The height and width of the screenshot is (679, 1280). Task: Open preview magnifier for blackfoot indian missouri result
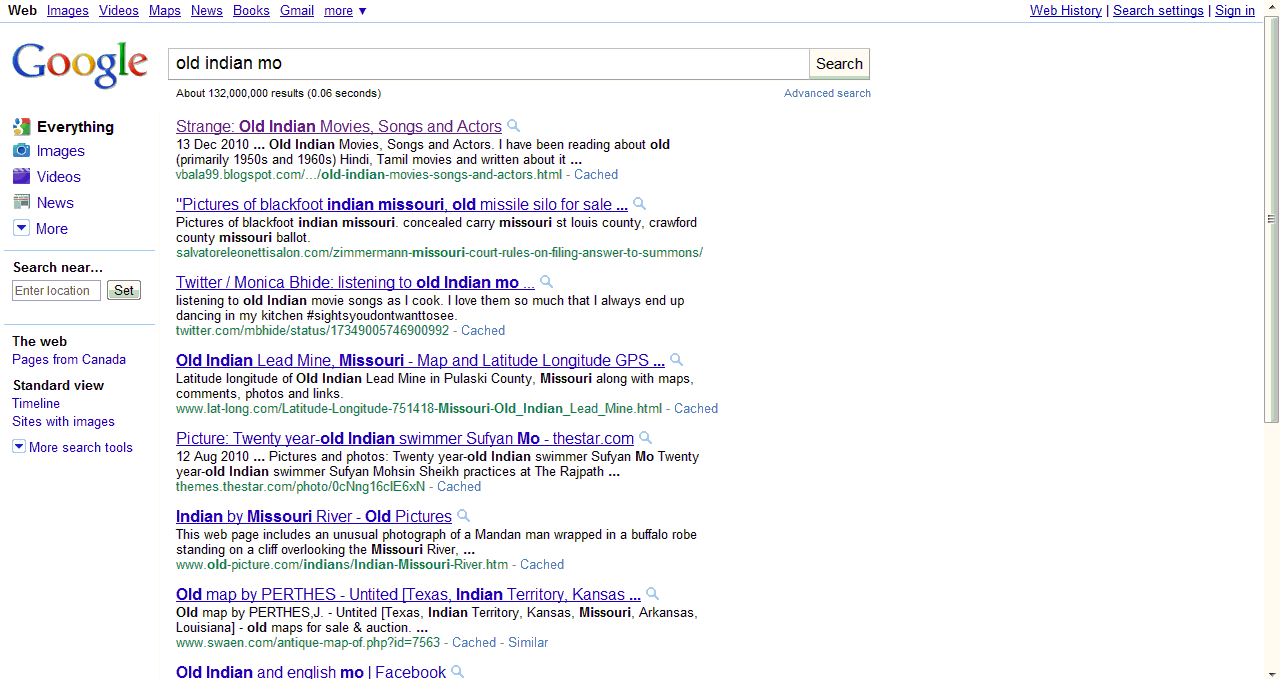tap(640, 204)
